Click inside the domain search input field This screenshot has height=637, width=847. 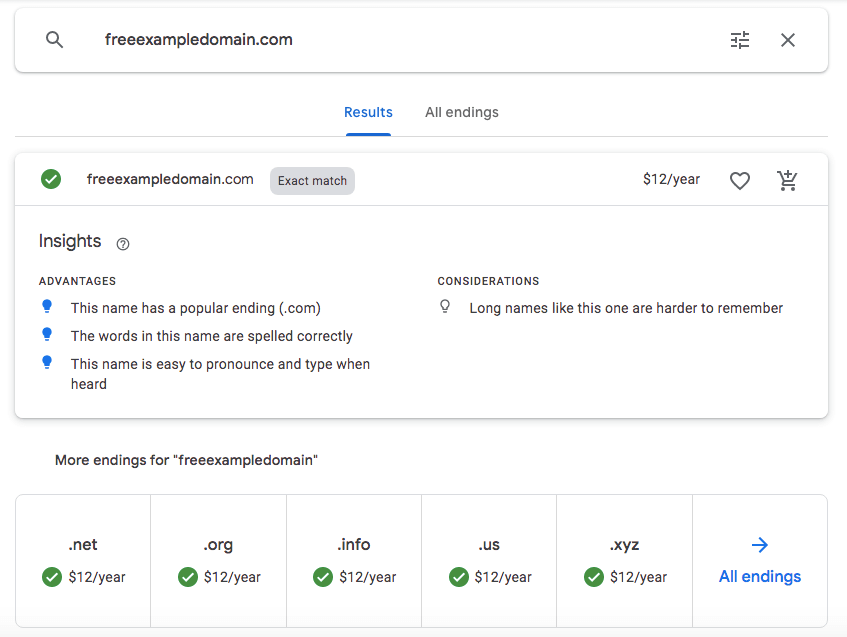(300, 40)
